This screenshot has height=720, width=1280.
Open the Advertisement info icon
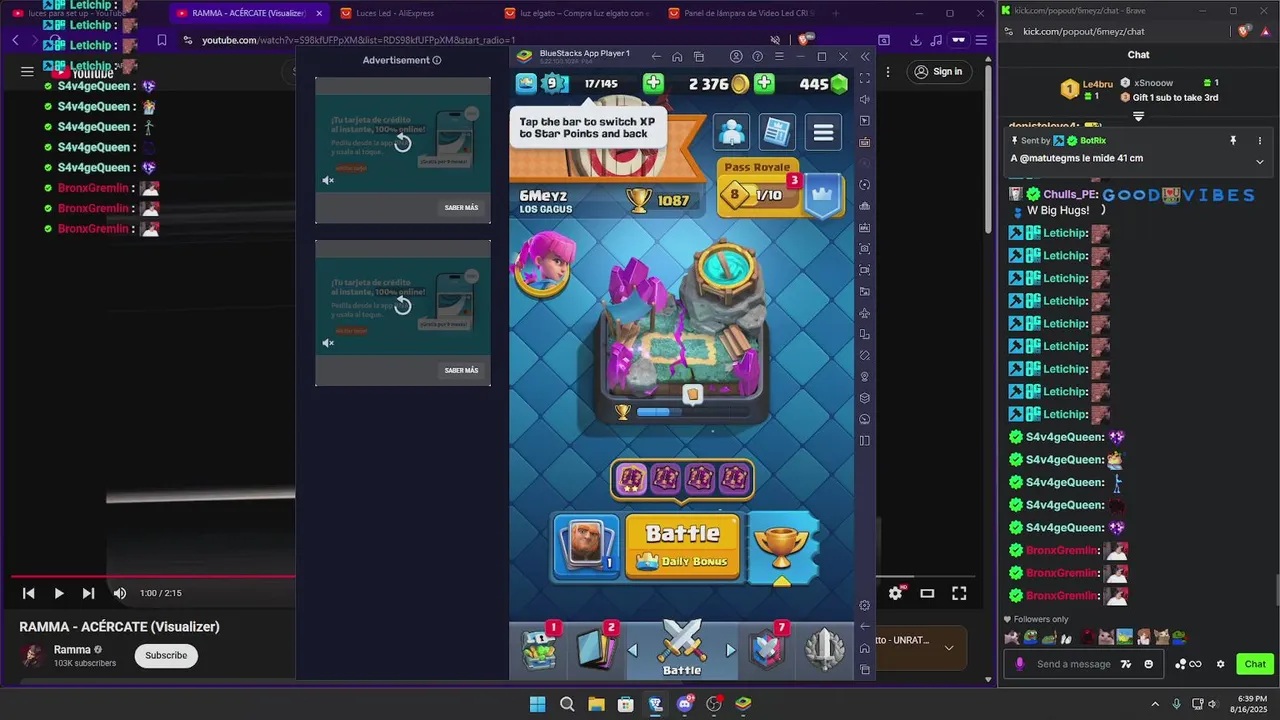437,60
